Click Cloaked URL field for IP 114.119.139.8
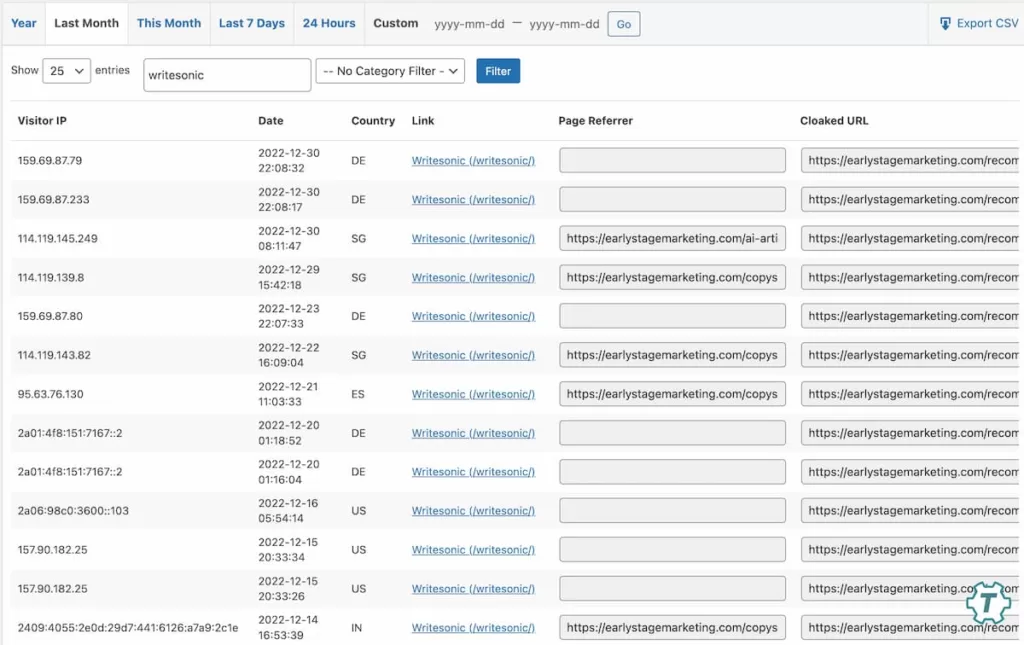1024x645 pixels. click(912, 277)
